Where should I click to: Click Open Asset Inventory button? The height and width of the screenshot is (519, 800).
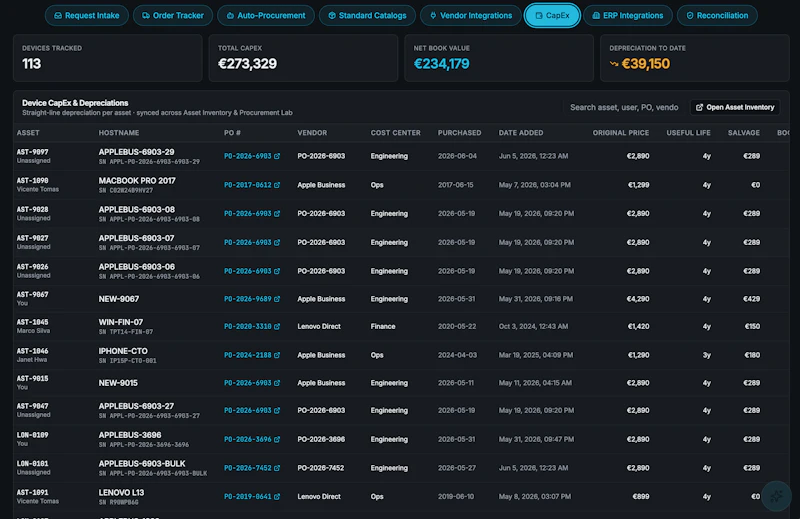(735, 107)
